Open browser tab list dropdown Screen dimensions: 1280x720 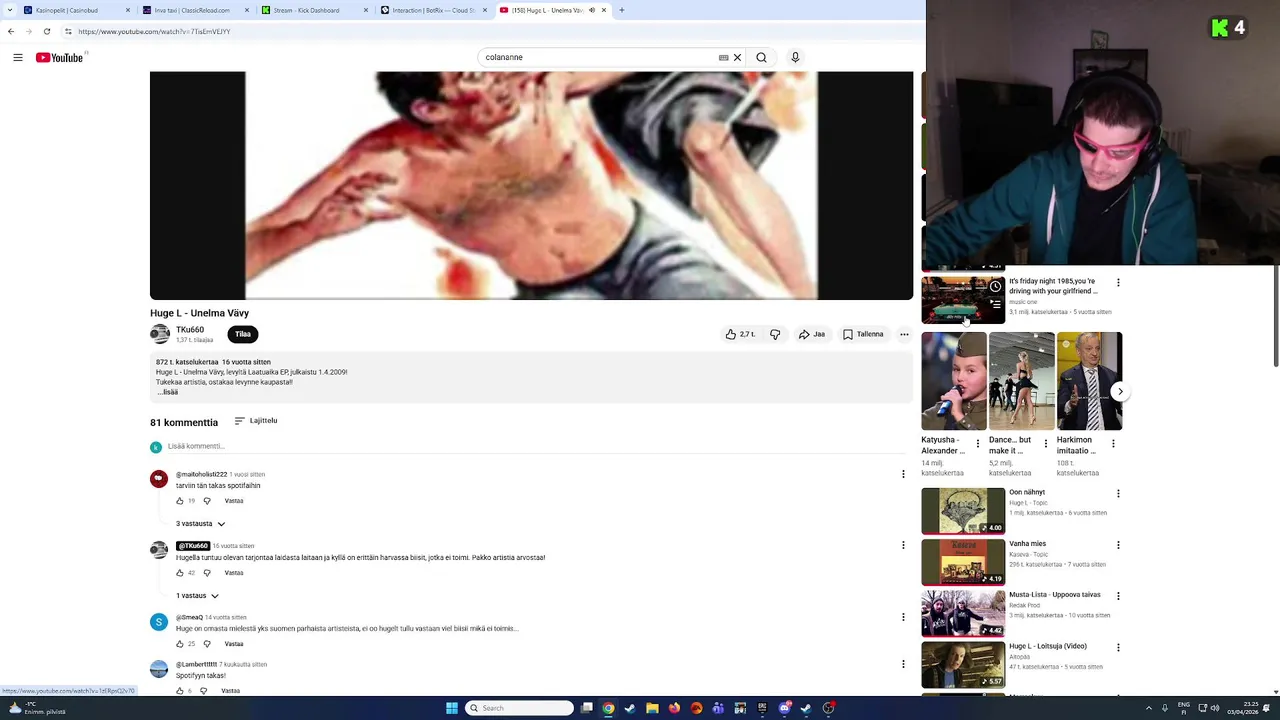[x=8, y=10]
